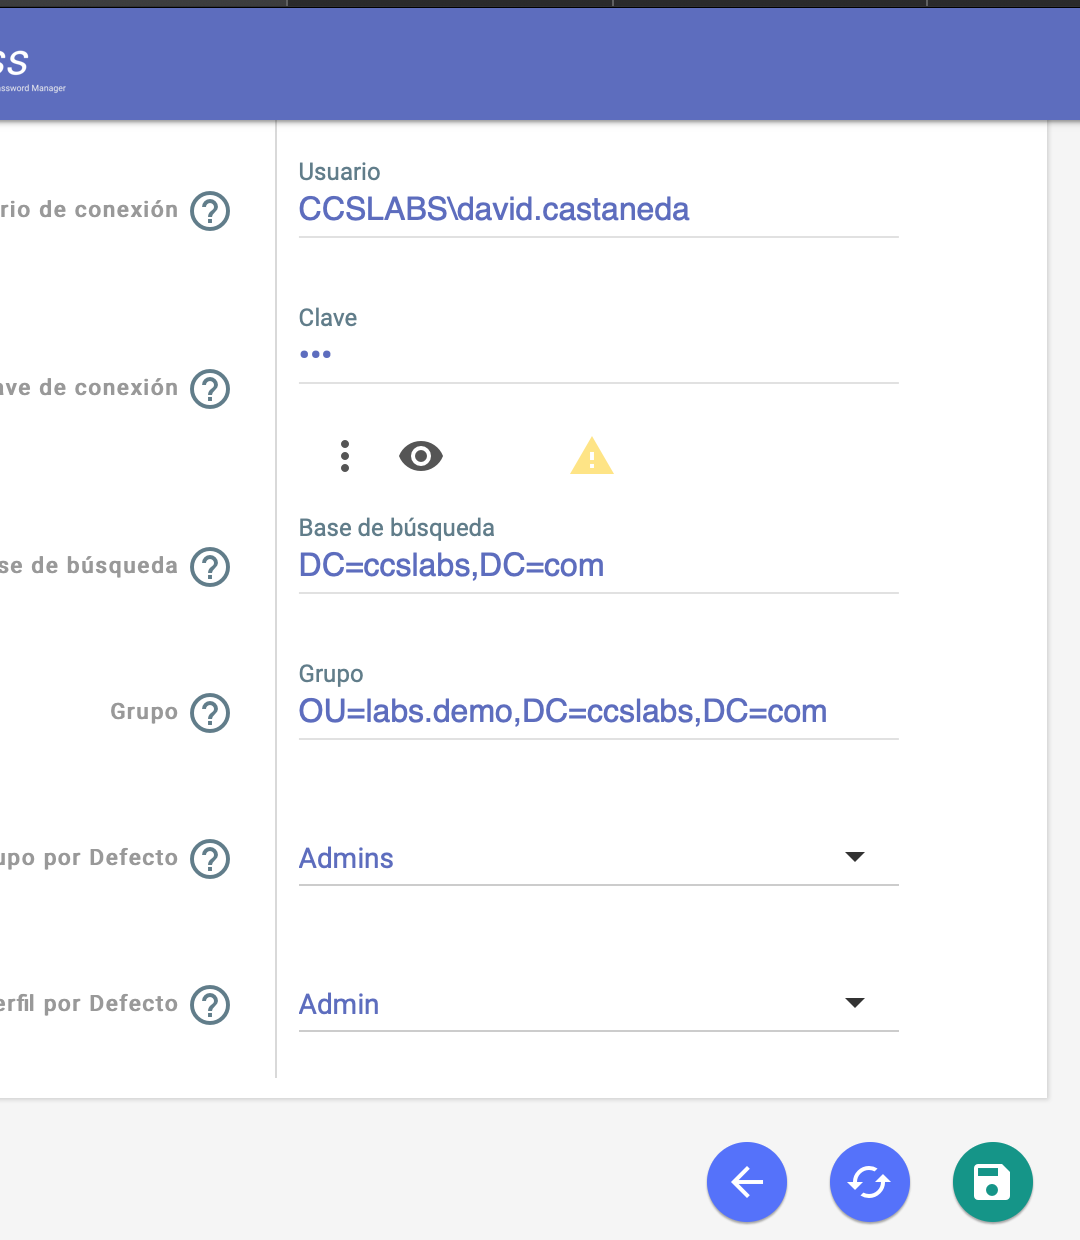Open the Grupo por Defecto dropdown showing Admins
Screen dimensions: 1080x1240
(x=598, y=858)
